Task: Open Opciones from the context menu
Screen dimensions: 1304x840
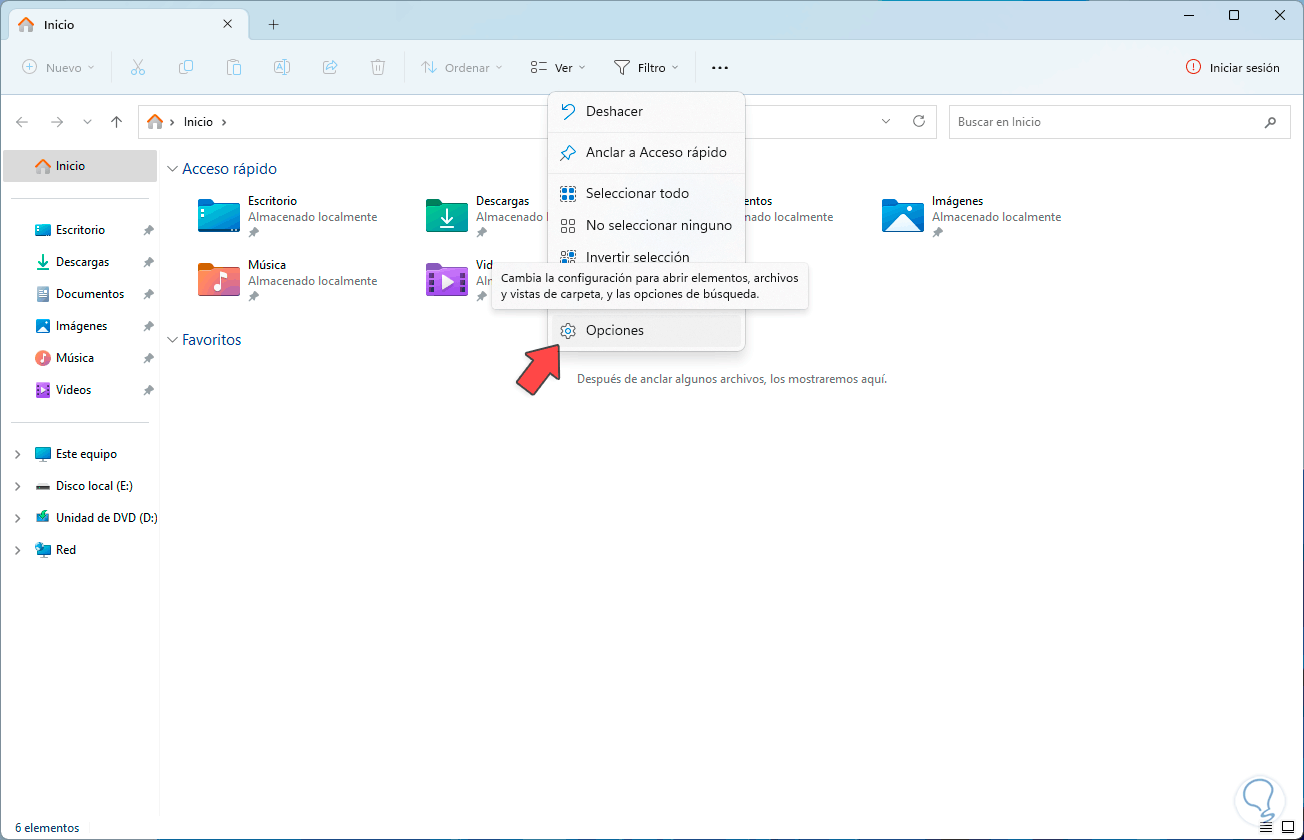Action: click(614, 330)
